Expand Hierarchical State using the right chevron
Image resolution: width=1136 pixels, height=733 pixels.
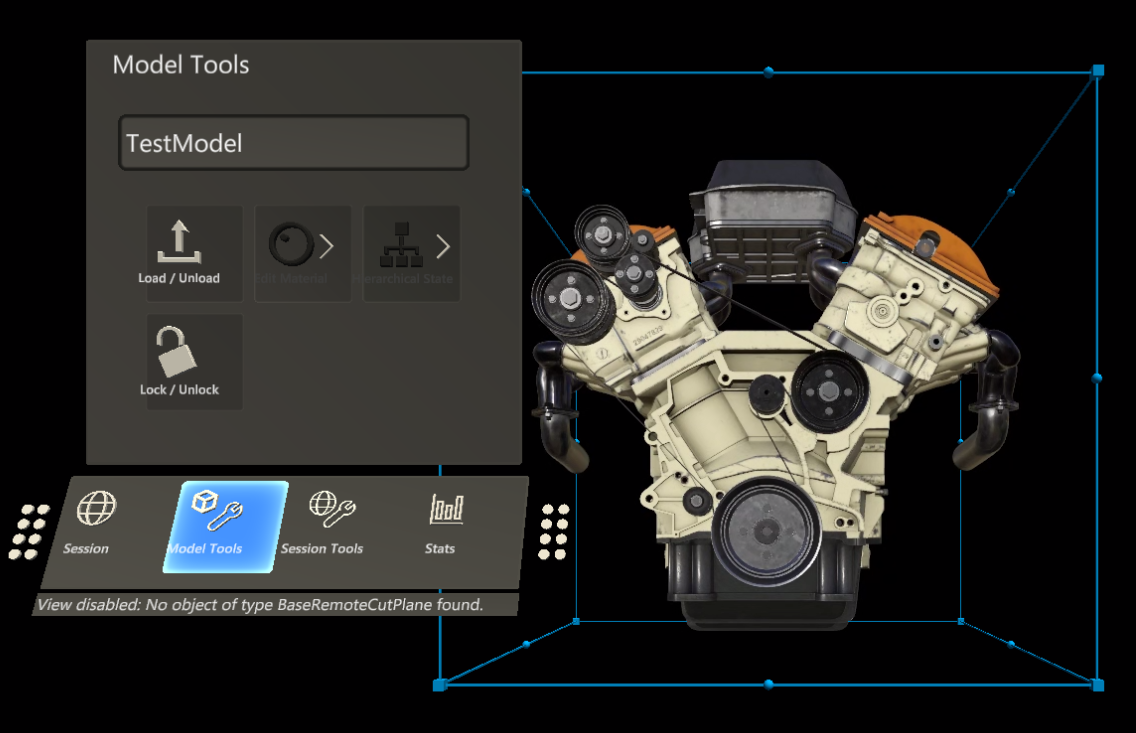coord(442,243)
